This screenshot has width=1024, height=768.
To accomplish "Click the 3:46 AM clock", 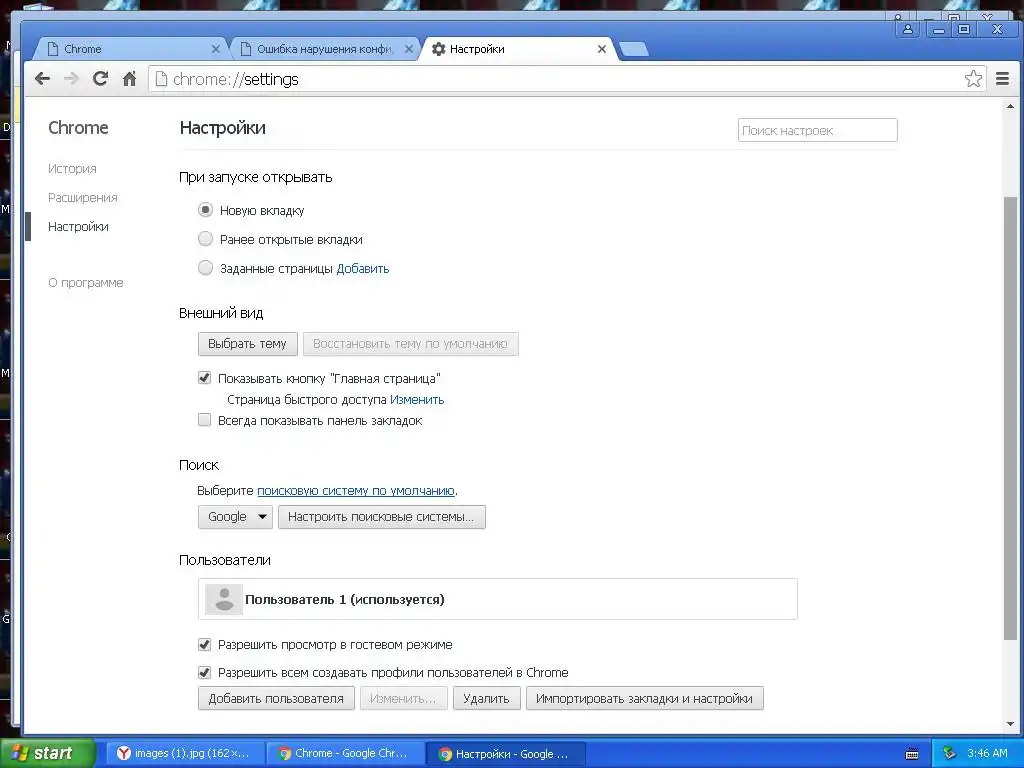I will (987, 753).
